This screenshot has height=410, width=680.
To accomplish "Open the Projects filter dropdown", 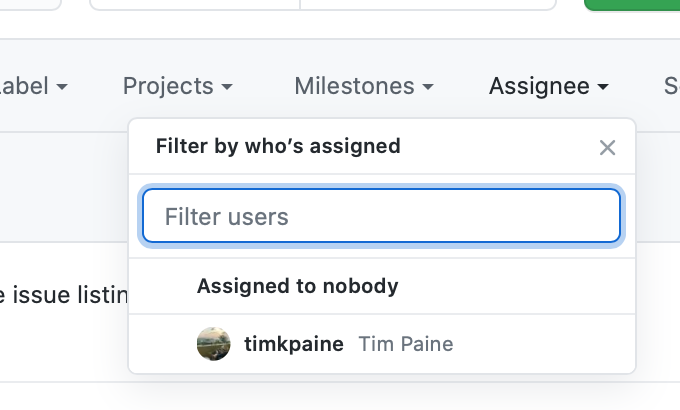I will coord(178,86).
